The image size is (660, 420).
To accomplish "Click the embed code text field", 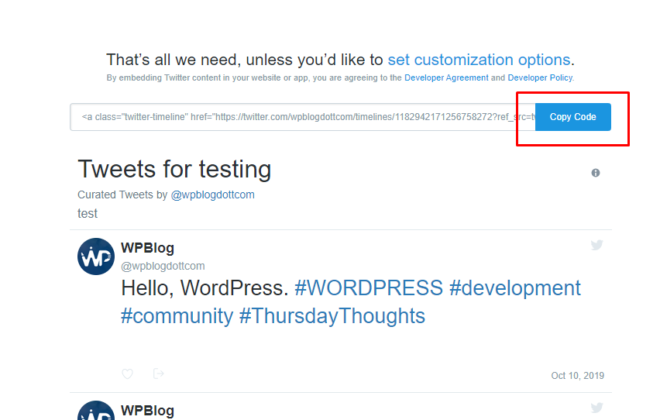I will [303, 117].
